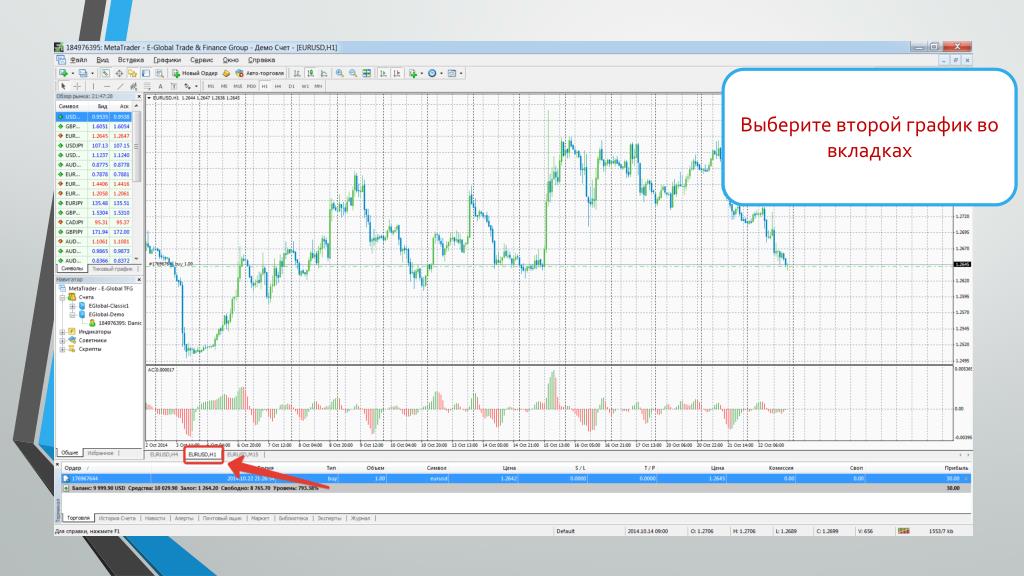Viewport: 1024px width, 576px height.
Task: Toggle the Market Watch window icon
Action: click(x=105, y=73)
